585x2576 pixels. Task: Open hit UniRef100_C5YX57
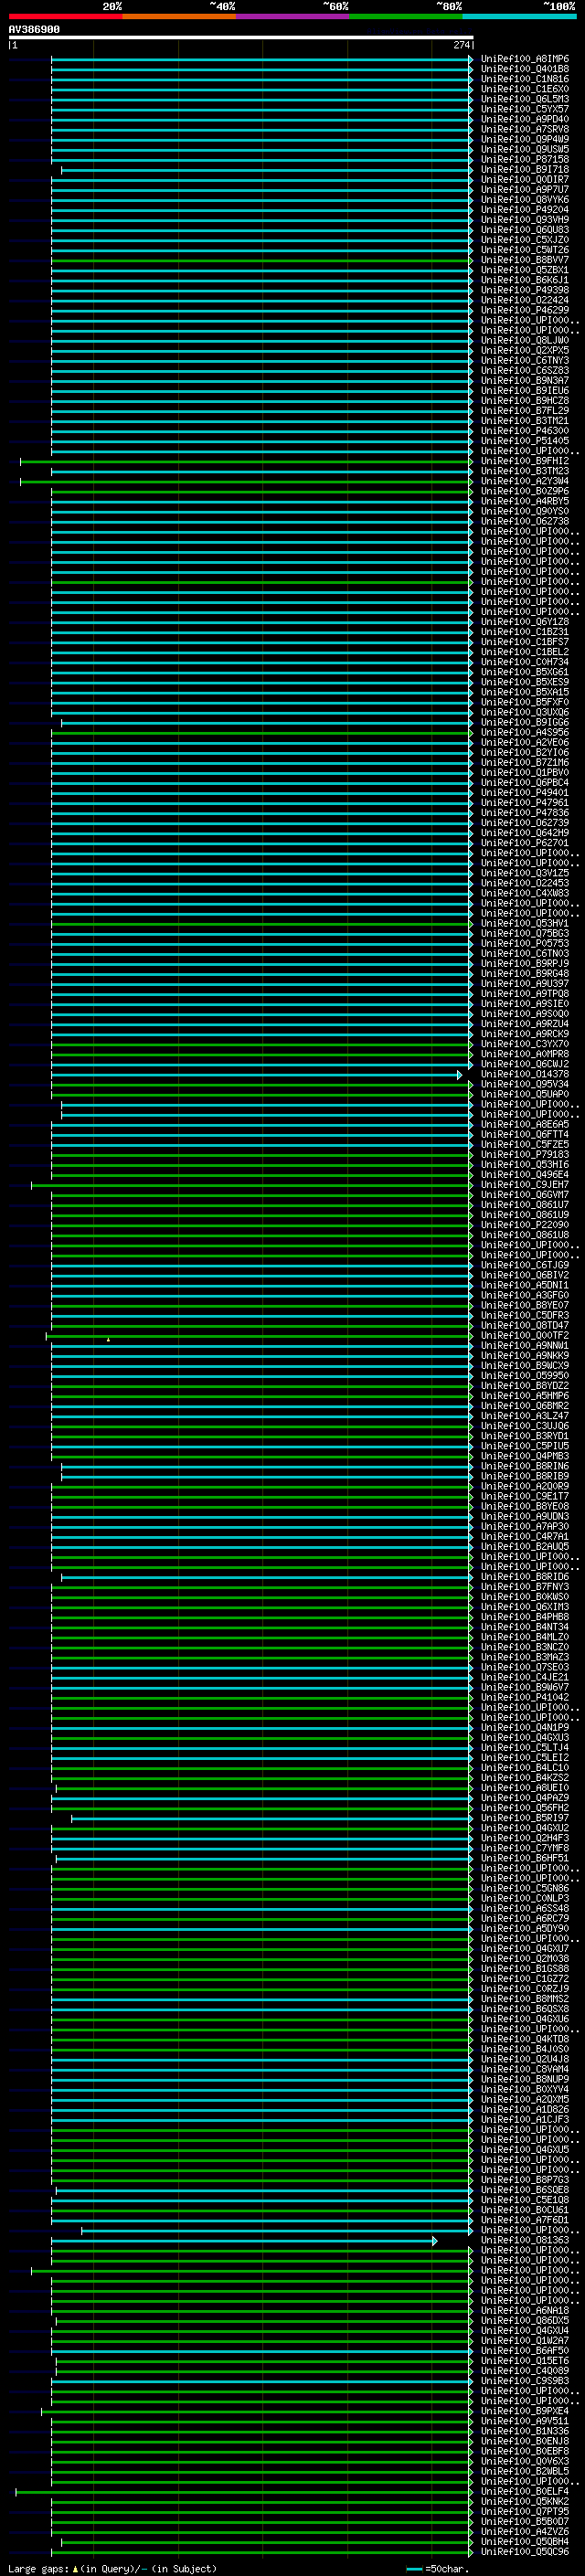[525, 109]
